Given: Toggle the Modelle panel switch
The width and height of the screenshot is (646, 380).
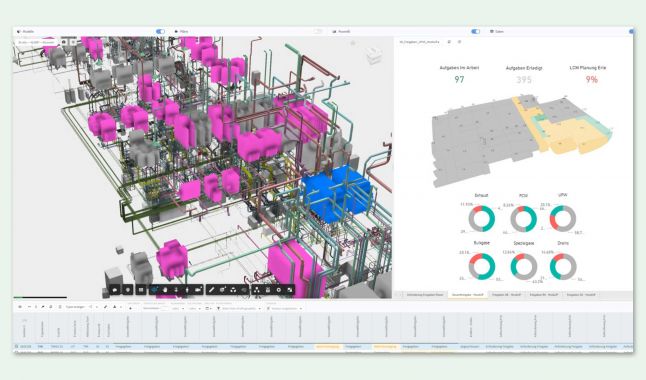Looking at the screenshot, I should (160, 31).
